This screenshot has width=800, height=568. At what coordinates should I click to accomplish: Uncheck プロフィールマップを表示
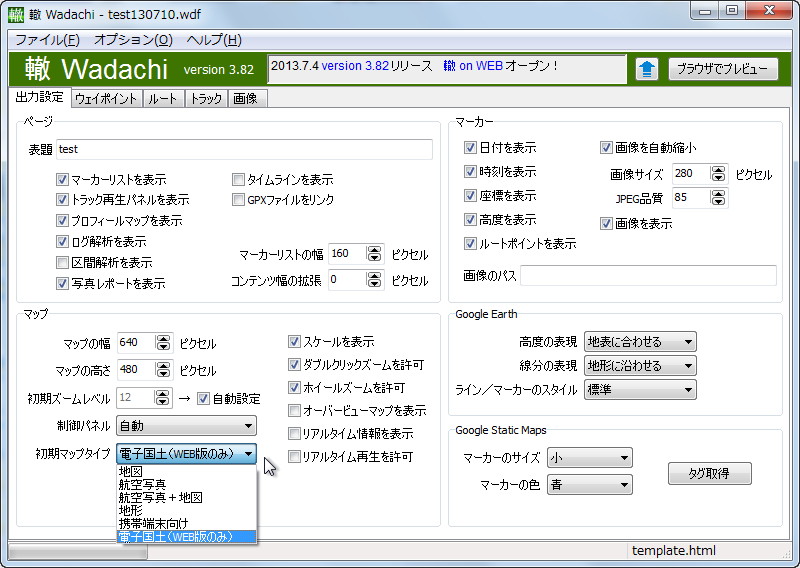[x=62, y=220]
